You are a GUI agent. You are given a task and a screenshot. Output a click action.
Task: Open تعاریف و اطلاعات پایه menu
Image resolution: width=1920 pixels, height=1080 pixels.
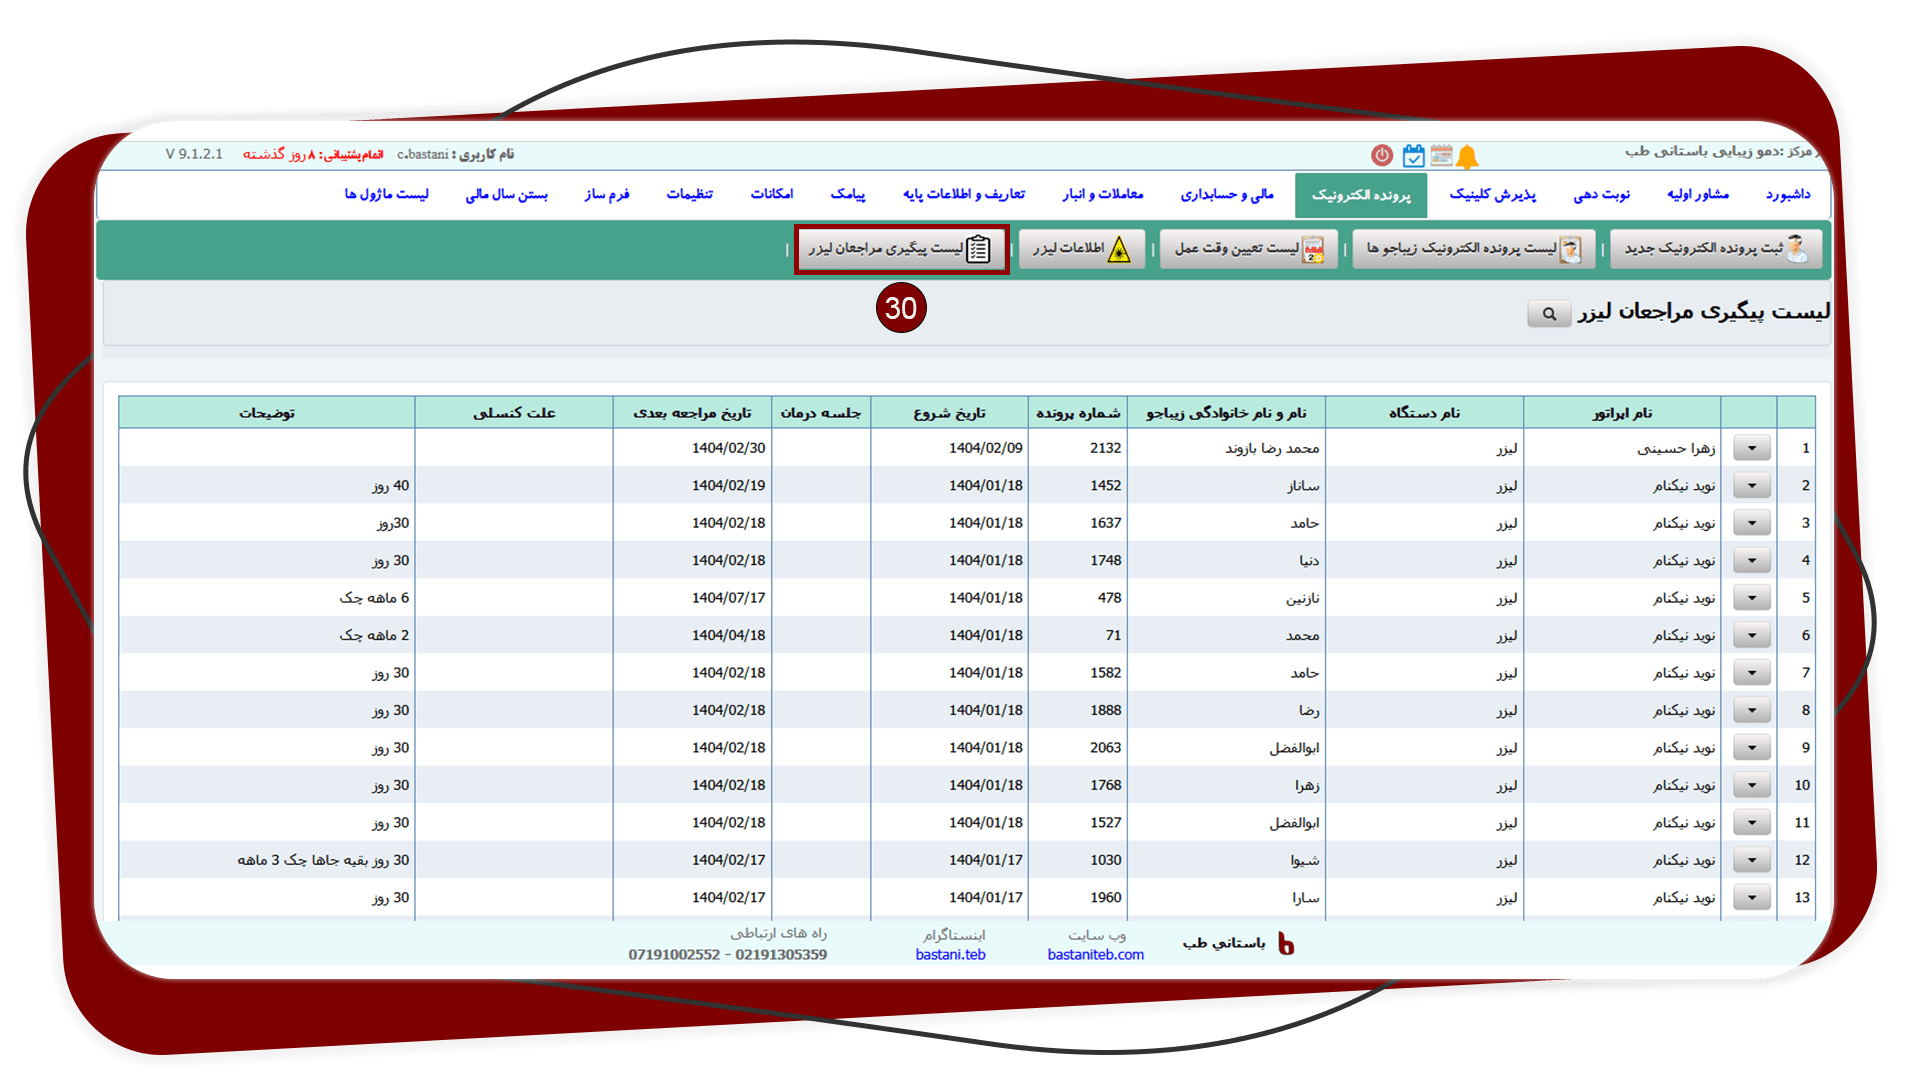(x=964, y=194)
